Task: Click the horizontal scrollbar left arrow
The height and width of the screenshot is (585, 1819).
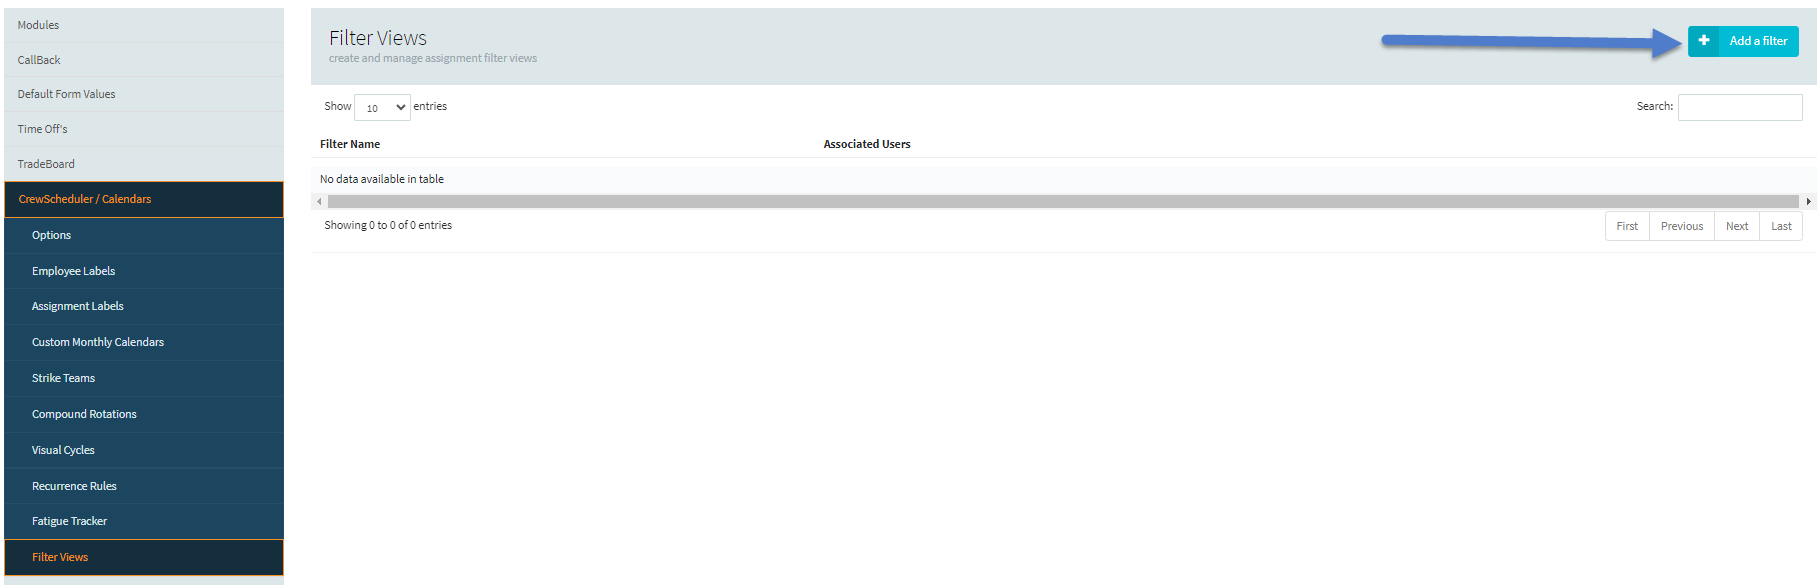Action: pos(319,202)
